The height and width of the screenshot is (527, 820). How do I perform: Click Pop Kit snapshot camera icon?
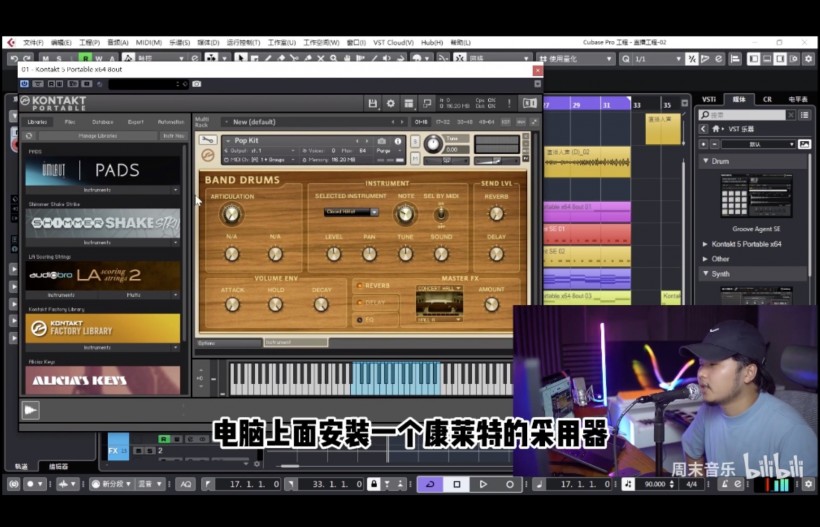coord(382,141)
